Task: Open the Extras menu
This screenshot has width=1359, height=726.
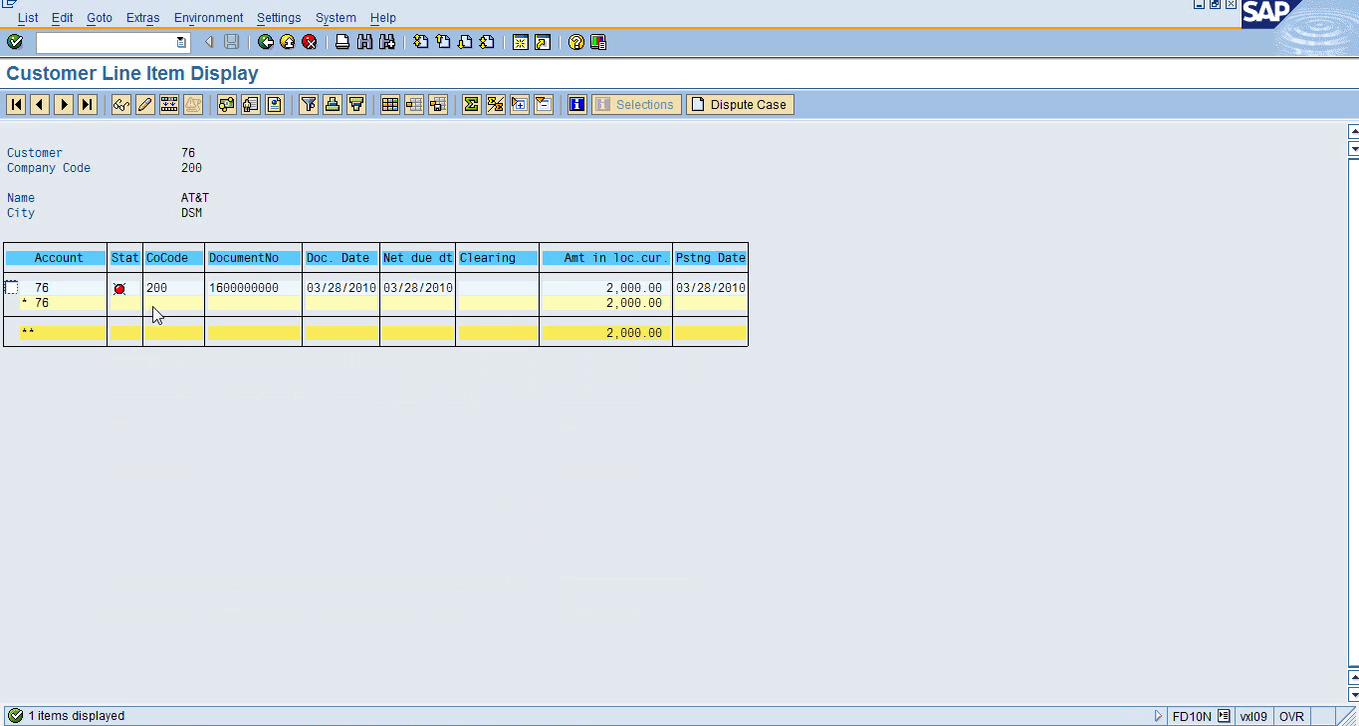Action: coord(143,18)
